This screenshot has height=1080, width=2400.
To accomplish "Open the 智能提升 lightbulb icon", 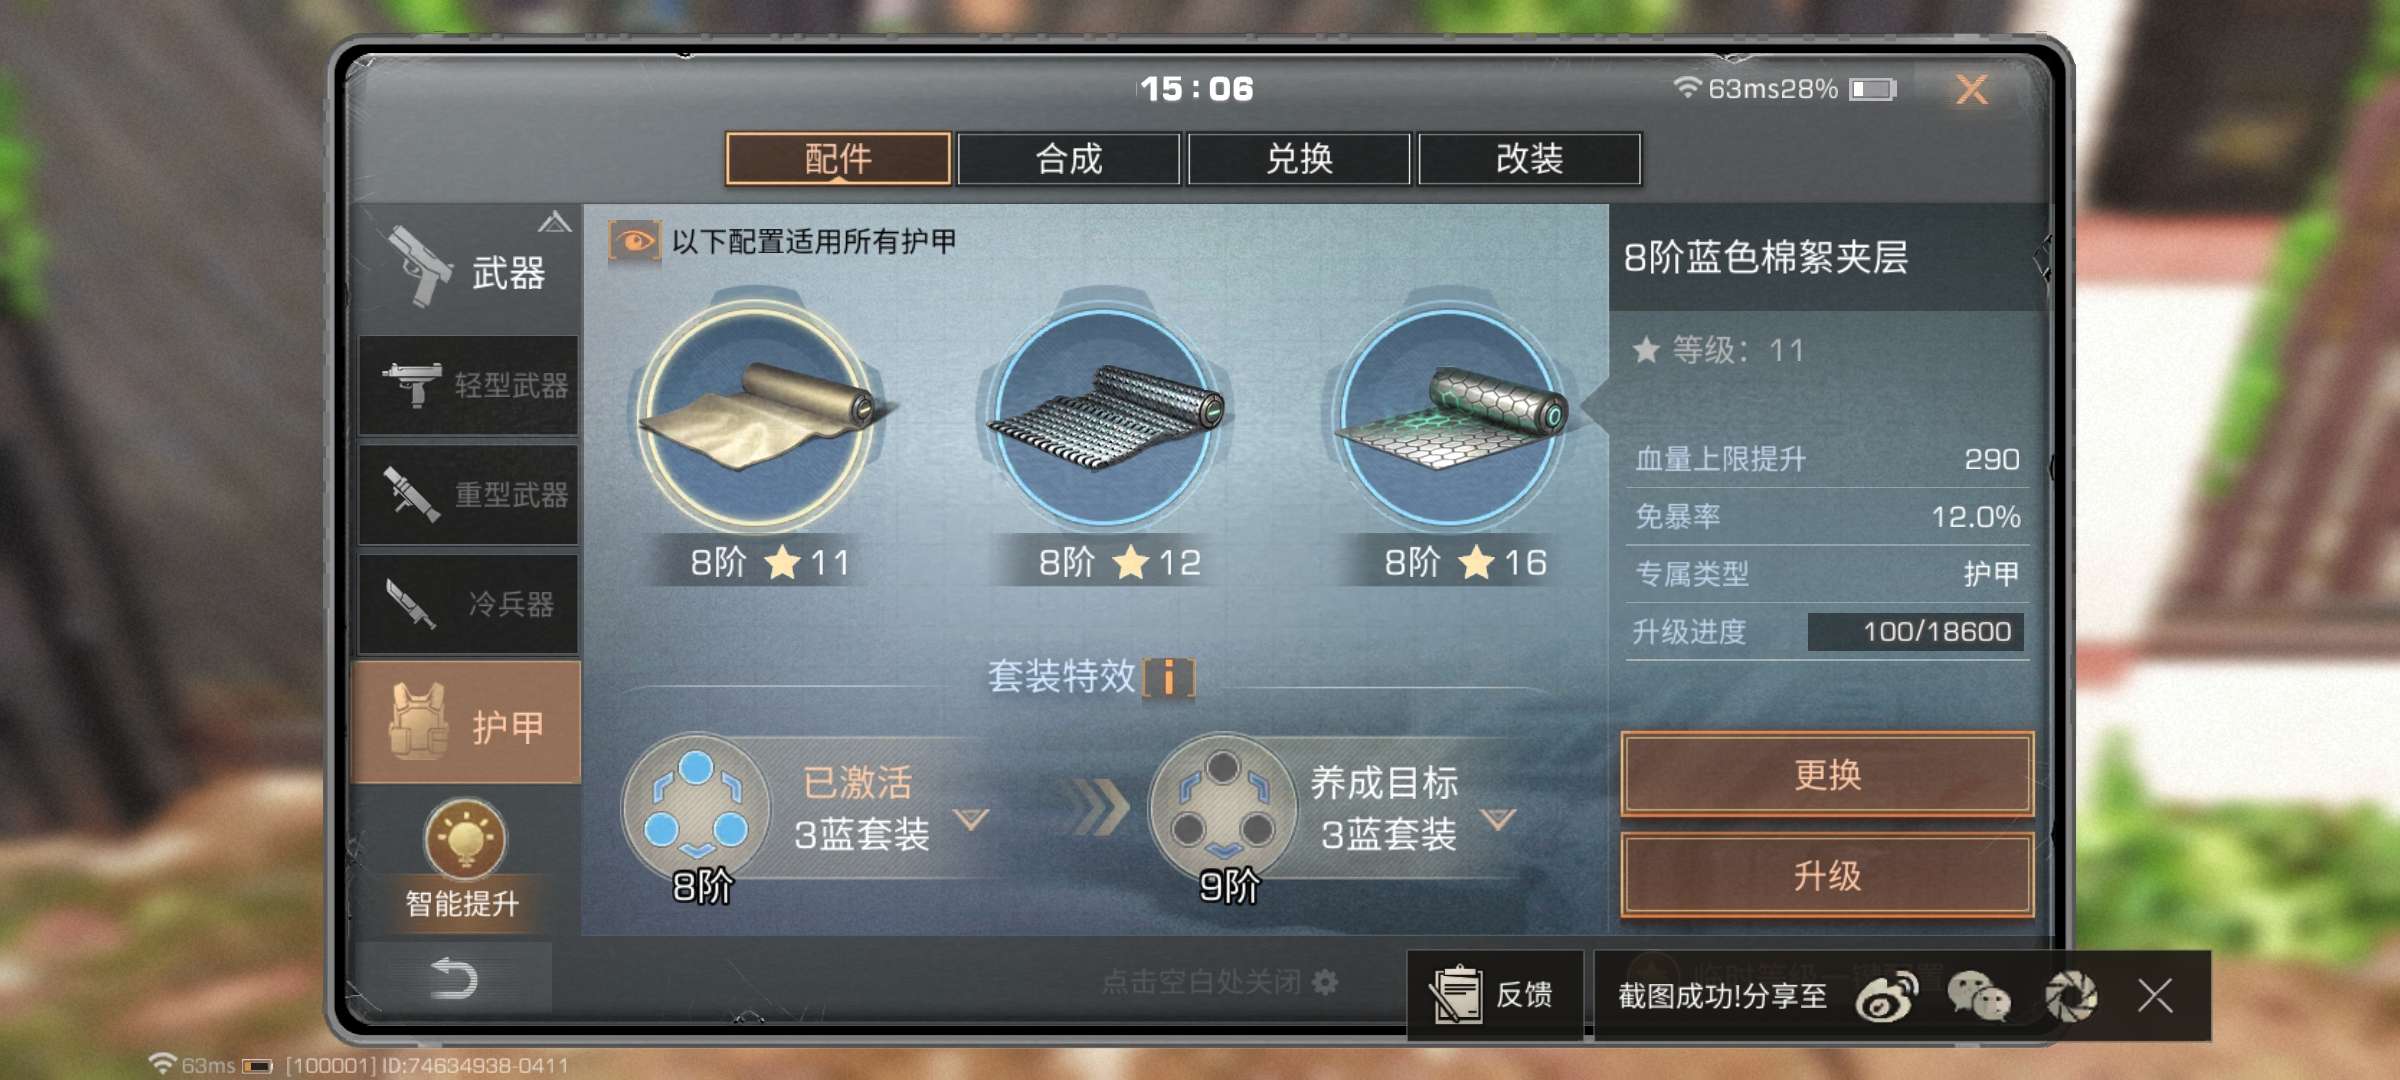I will pyautogui.click(x=464, y=837).
